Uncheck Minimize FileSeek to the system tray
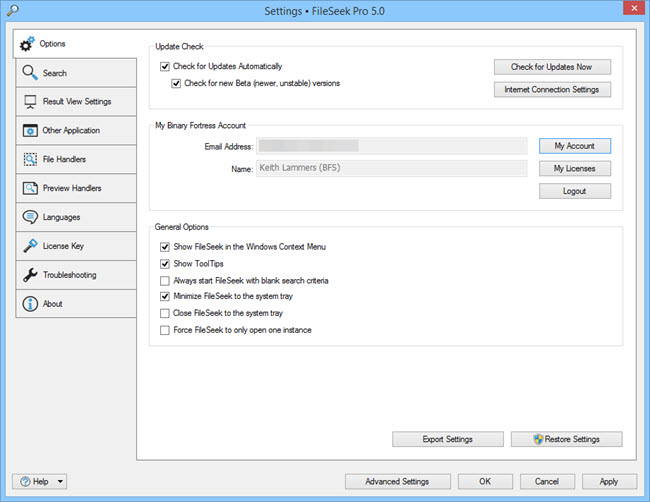650x502 pixels. pyautogui.click(x=165, y=296)
